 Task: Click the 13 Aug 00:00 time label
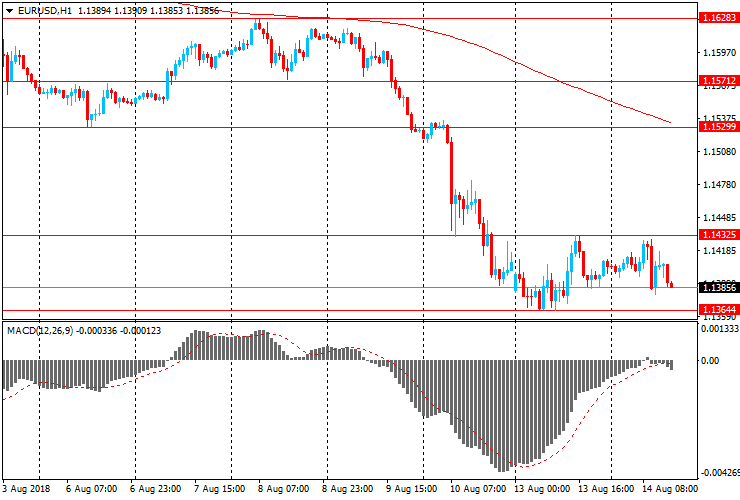542,488
